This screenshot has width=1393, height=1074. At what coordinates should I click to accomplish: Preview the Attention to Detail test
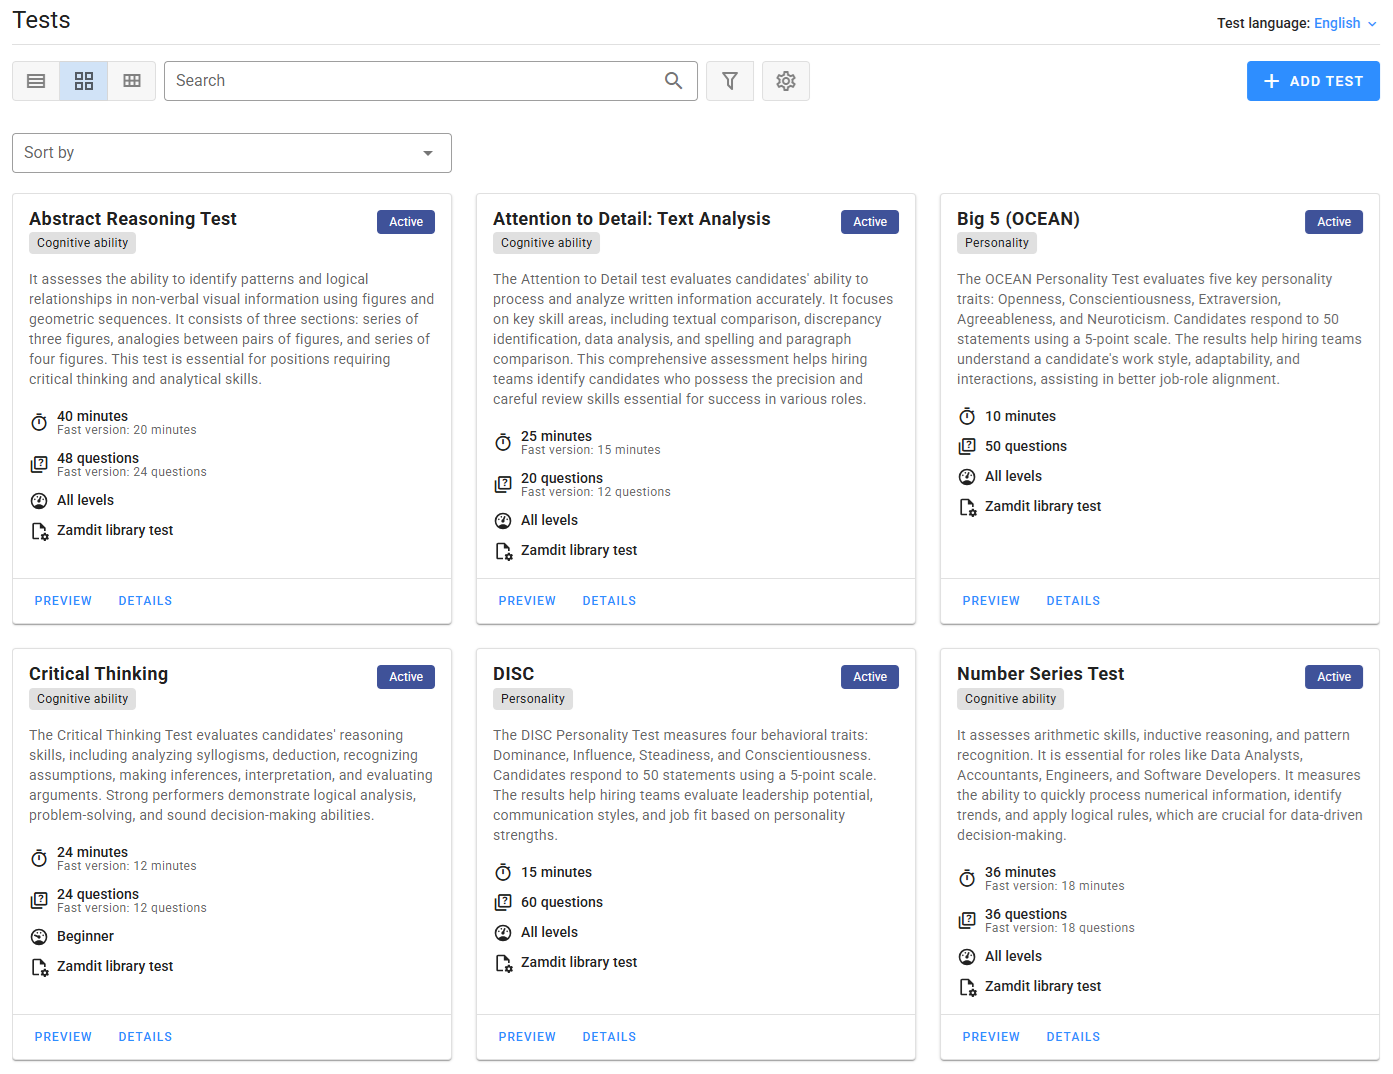point(527,600)
